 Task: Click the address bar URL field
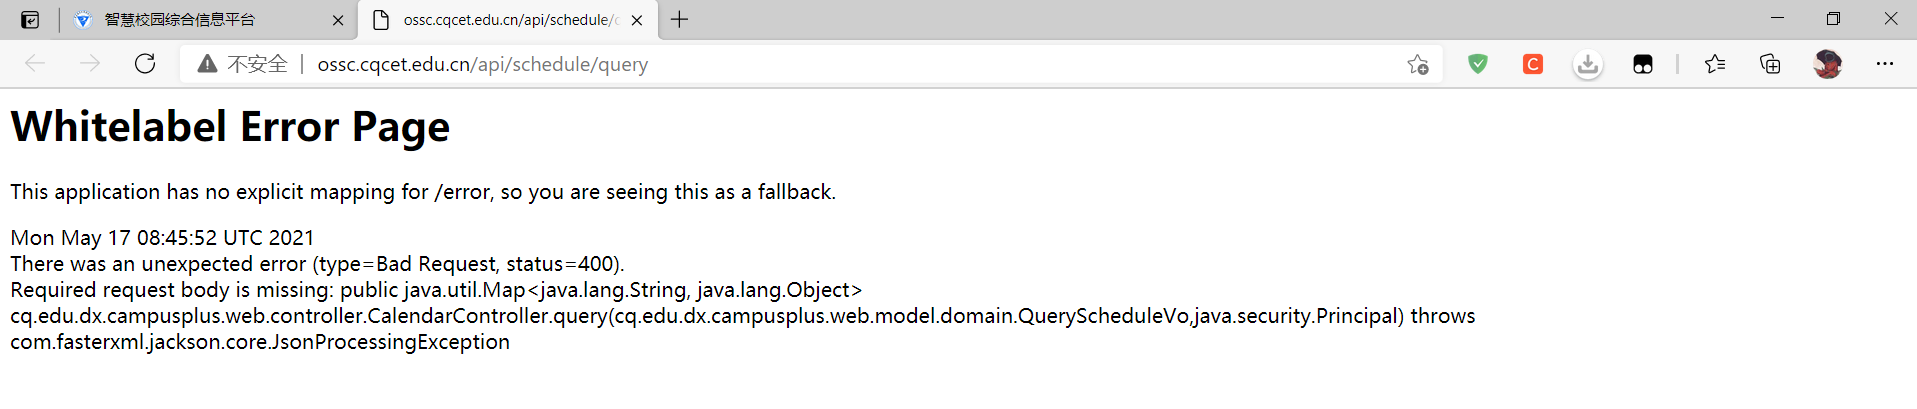[700, 64]
